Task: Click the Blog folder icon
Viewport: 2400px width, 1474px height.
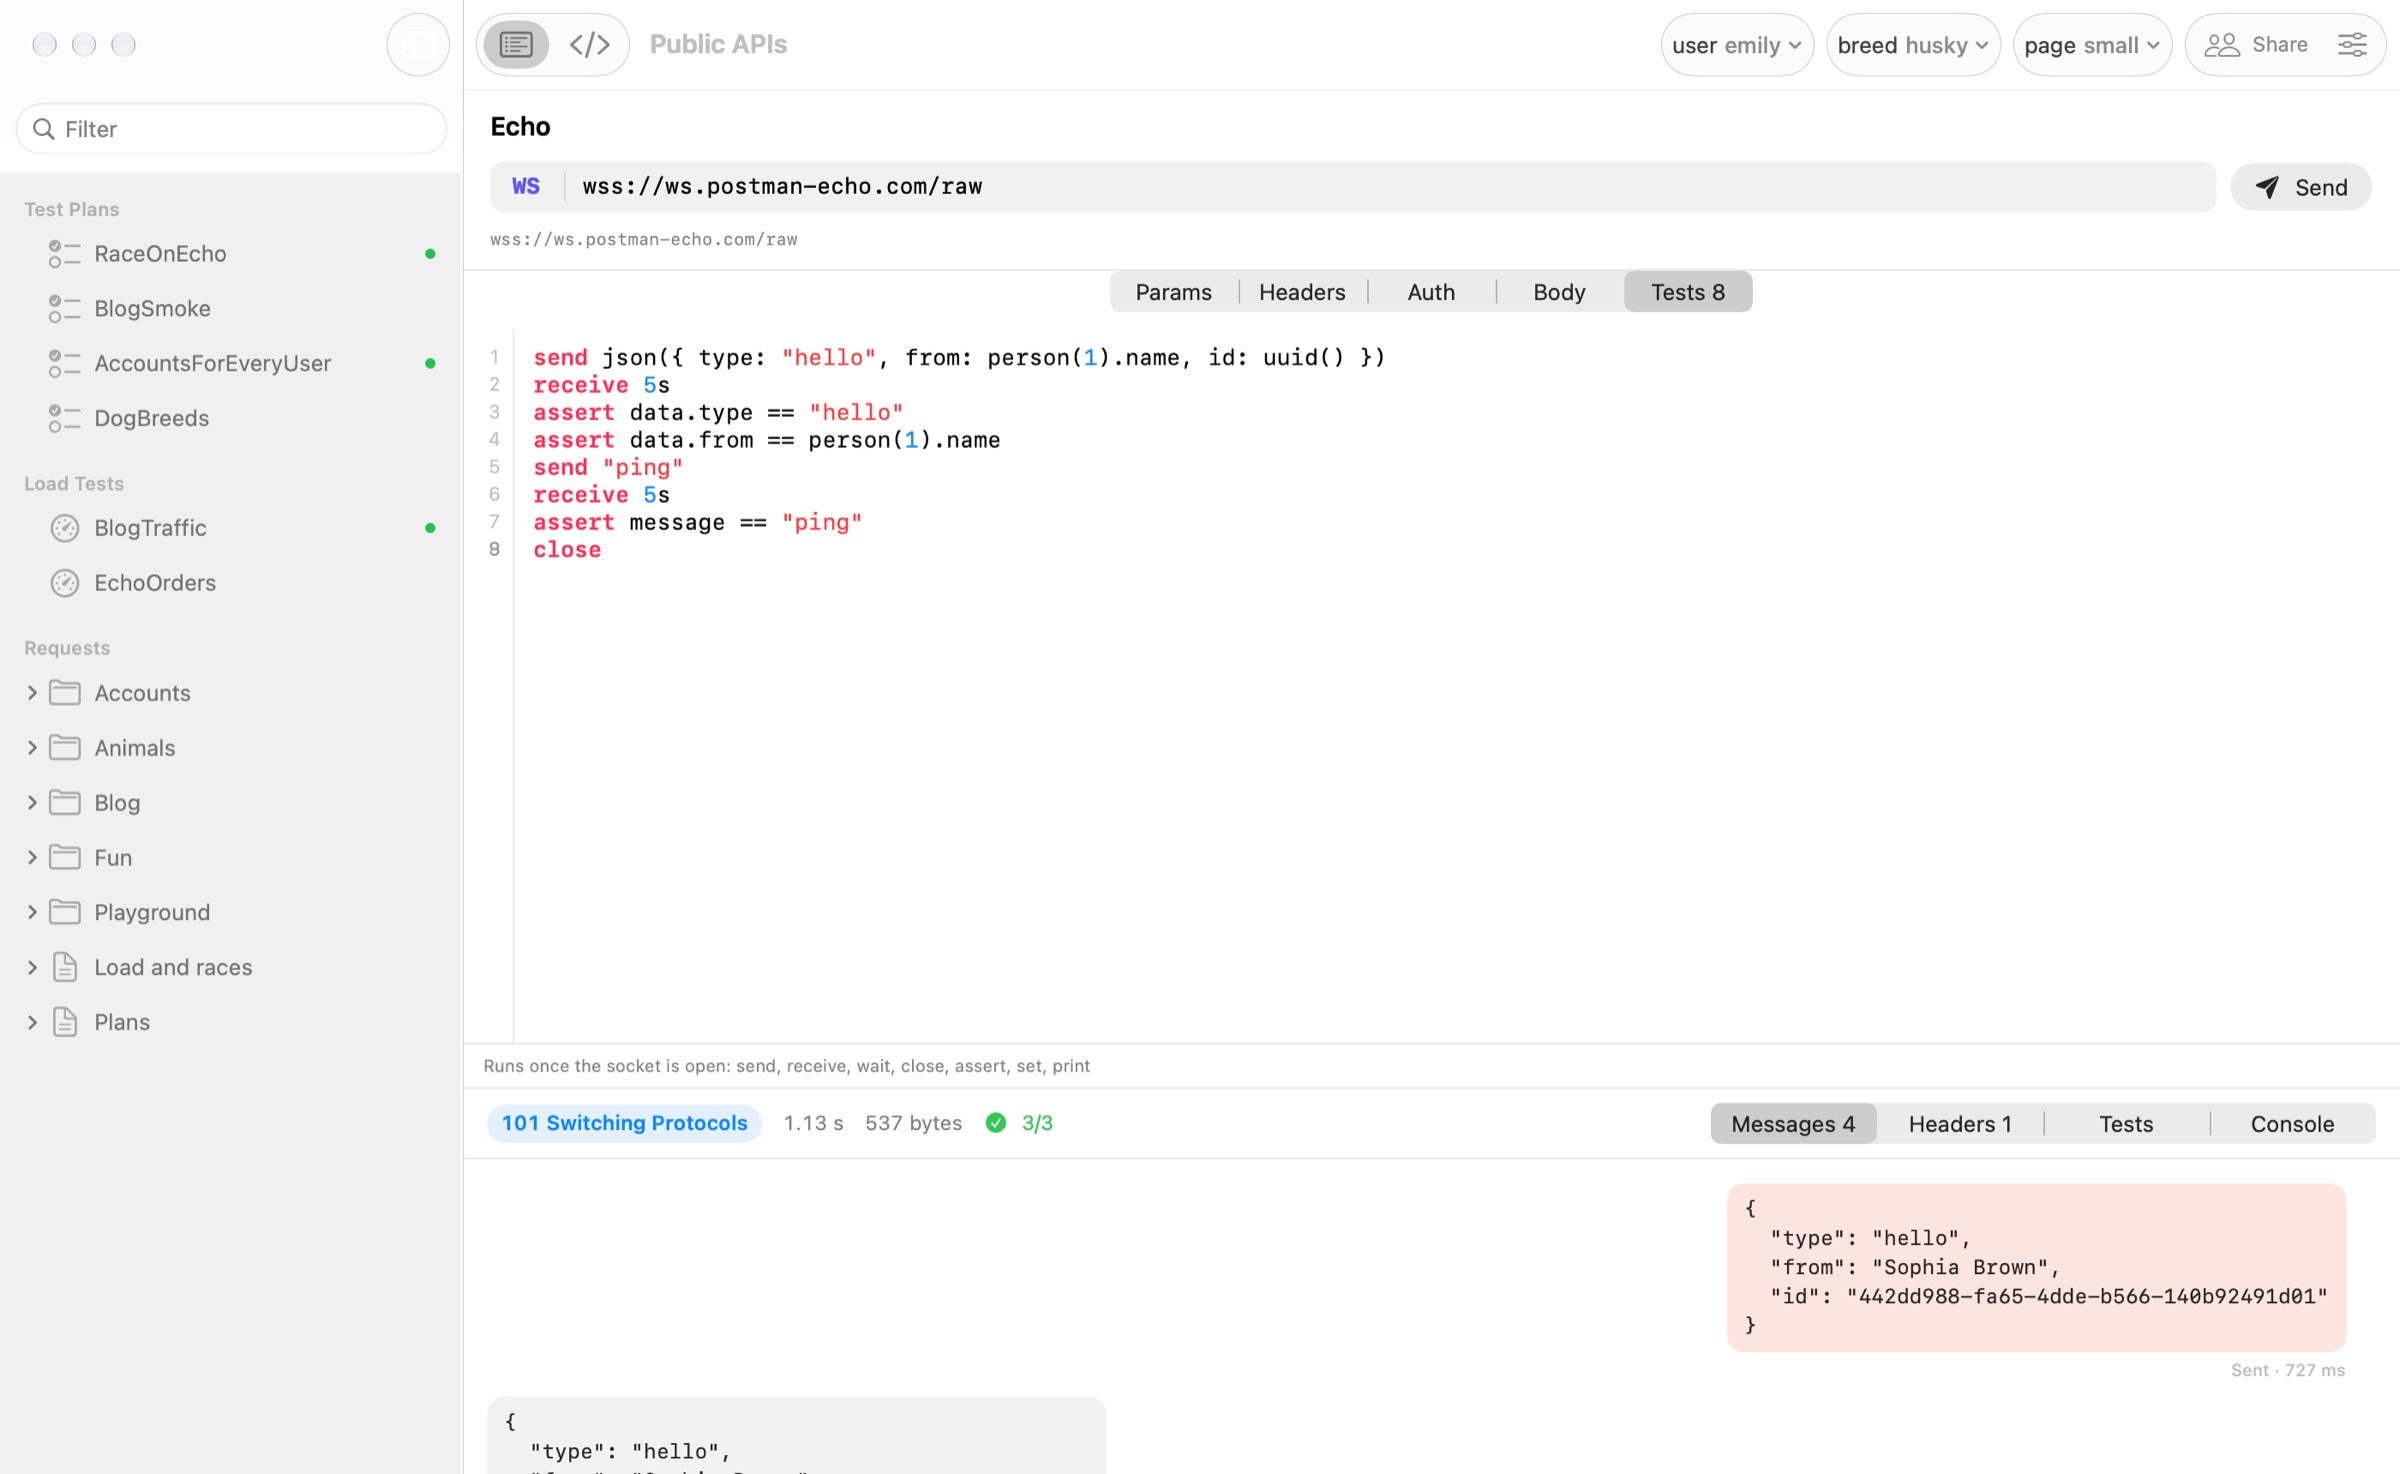Action: tap(65, 803)
